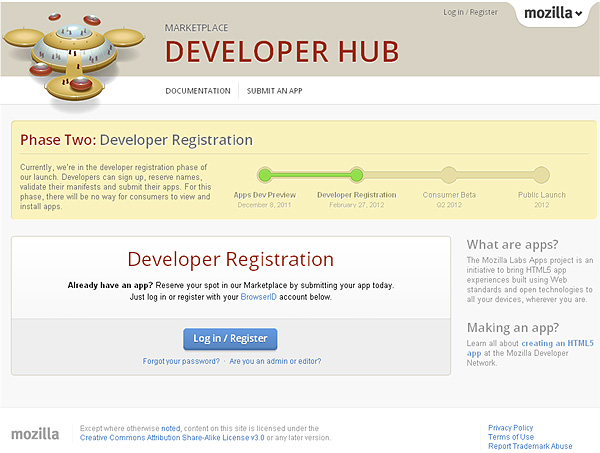Open the BrowserID link

point(258,297)
